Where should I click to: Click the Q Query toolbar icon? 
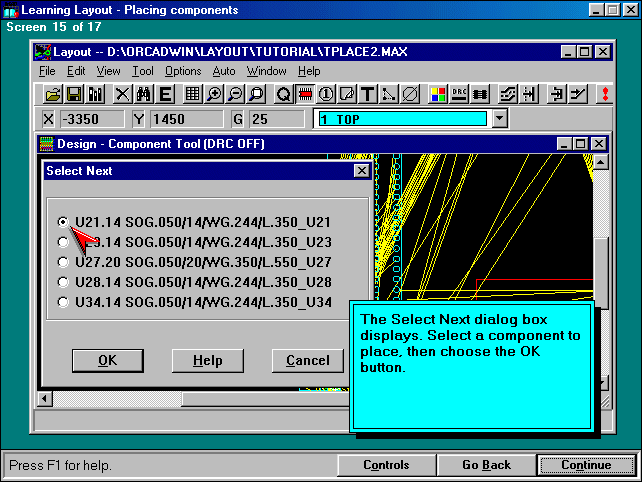coord(284,94)
